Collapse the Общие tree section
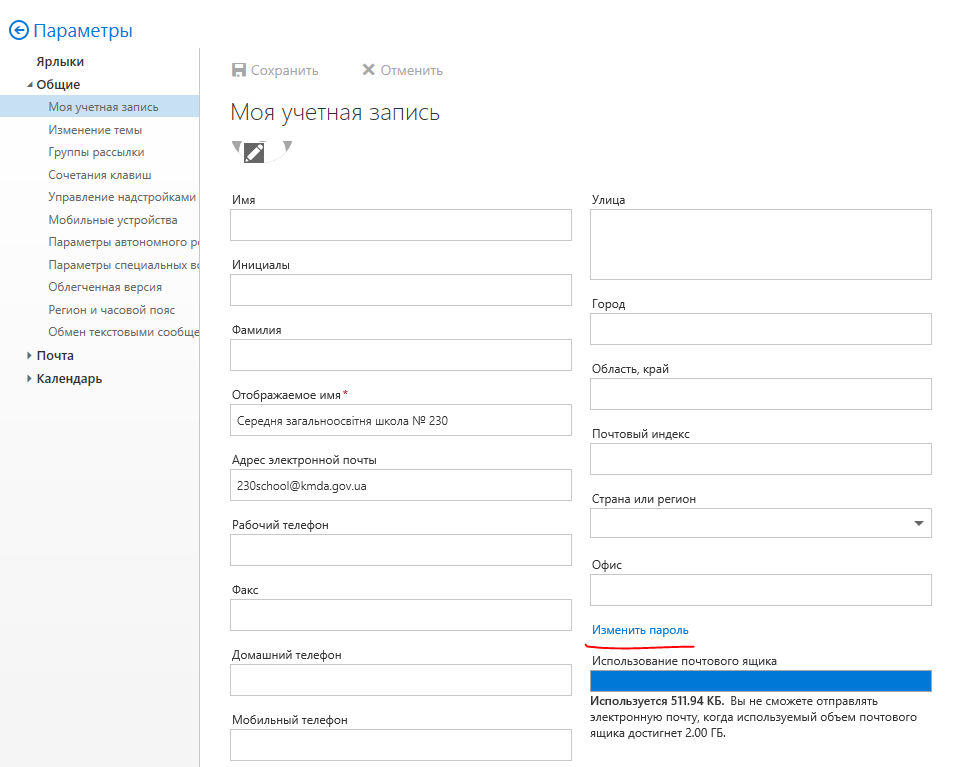 (29, 85)
